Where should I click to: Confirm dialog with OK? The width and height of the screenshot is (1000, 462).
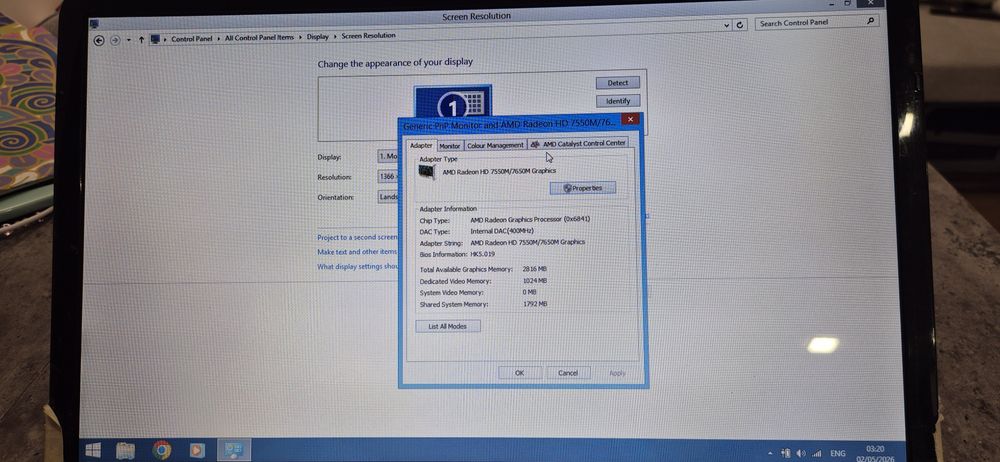pos(520,373)
